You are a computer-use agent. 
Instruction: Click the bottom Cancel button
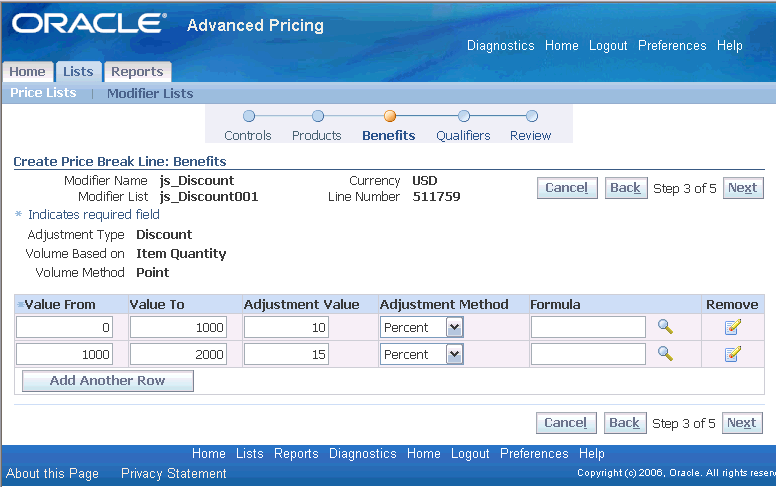(x=566, y=423)
